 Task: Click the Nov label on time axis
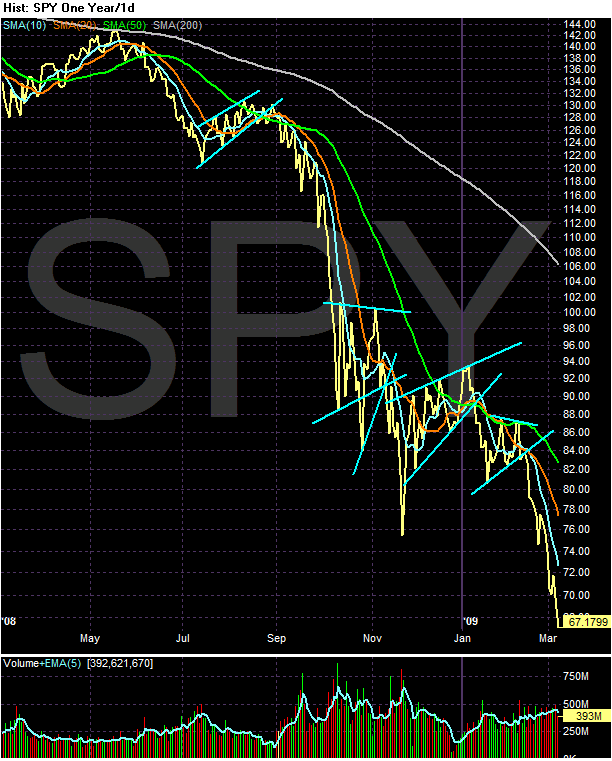(372, 638)
